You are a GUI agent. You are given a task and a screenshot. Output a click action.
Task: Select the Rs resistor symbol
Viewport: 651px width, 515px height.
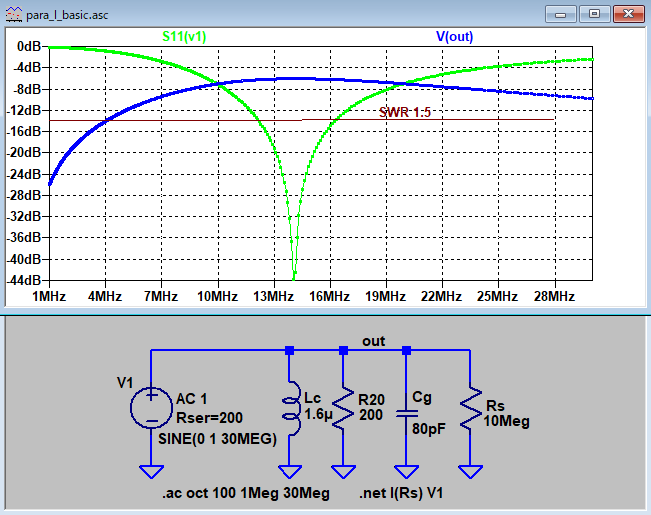point(470,408)
